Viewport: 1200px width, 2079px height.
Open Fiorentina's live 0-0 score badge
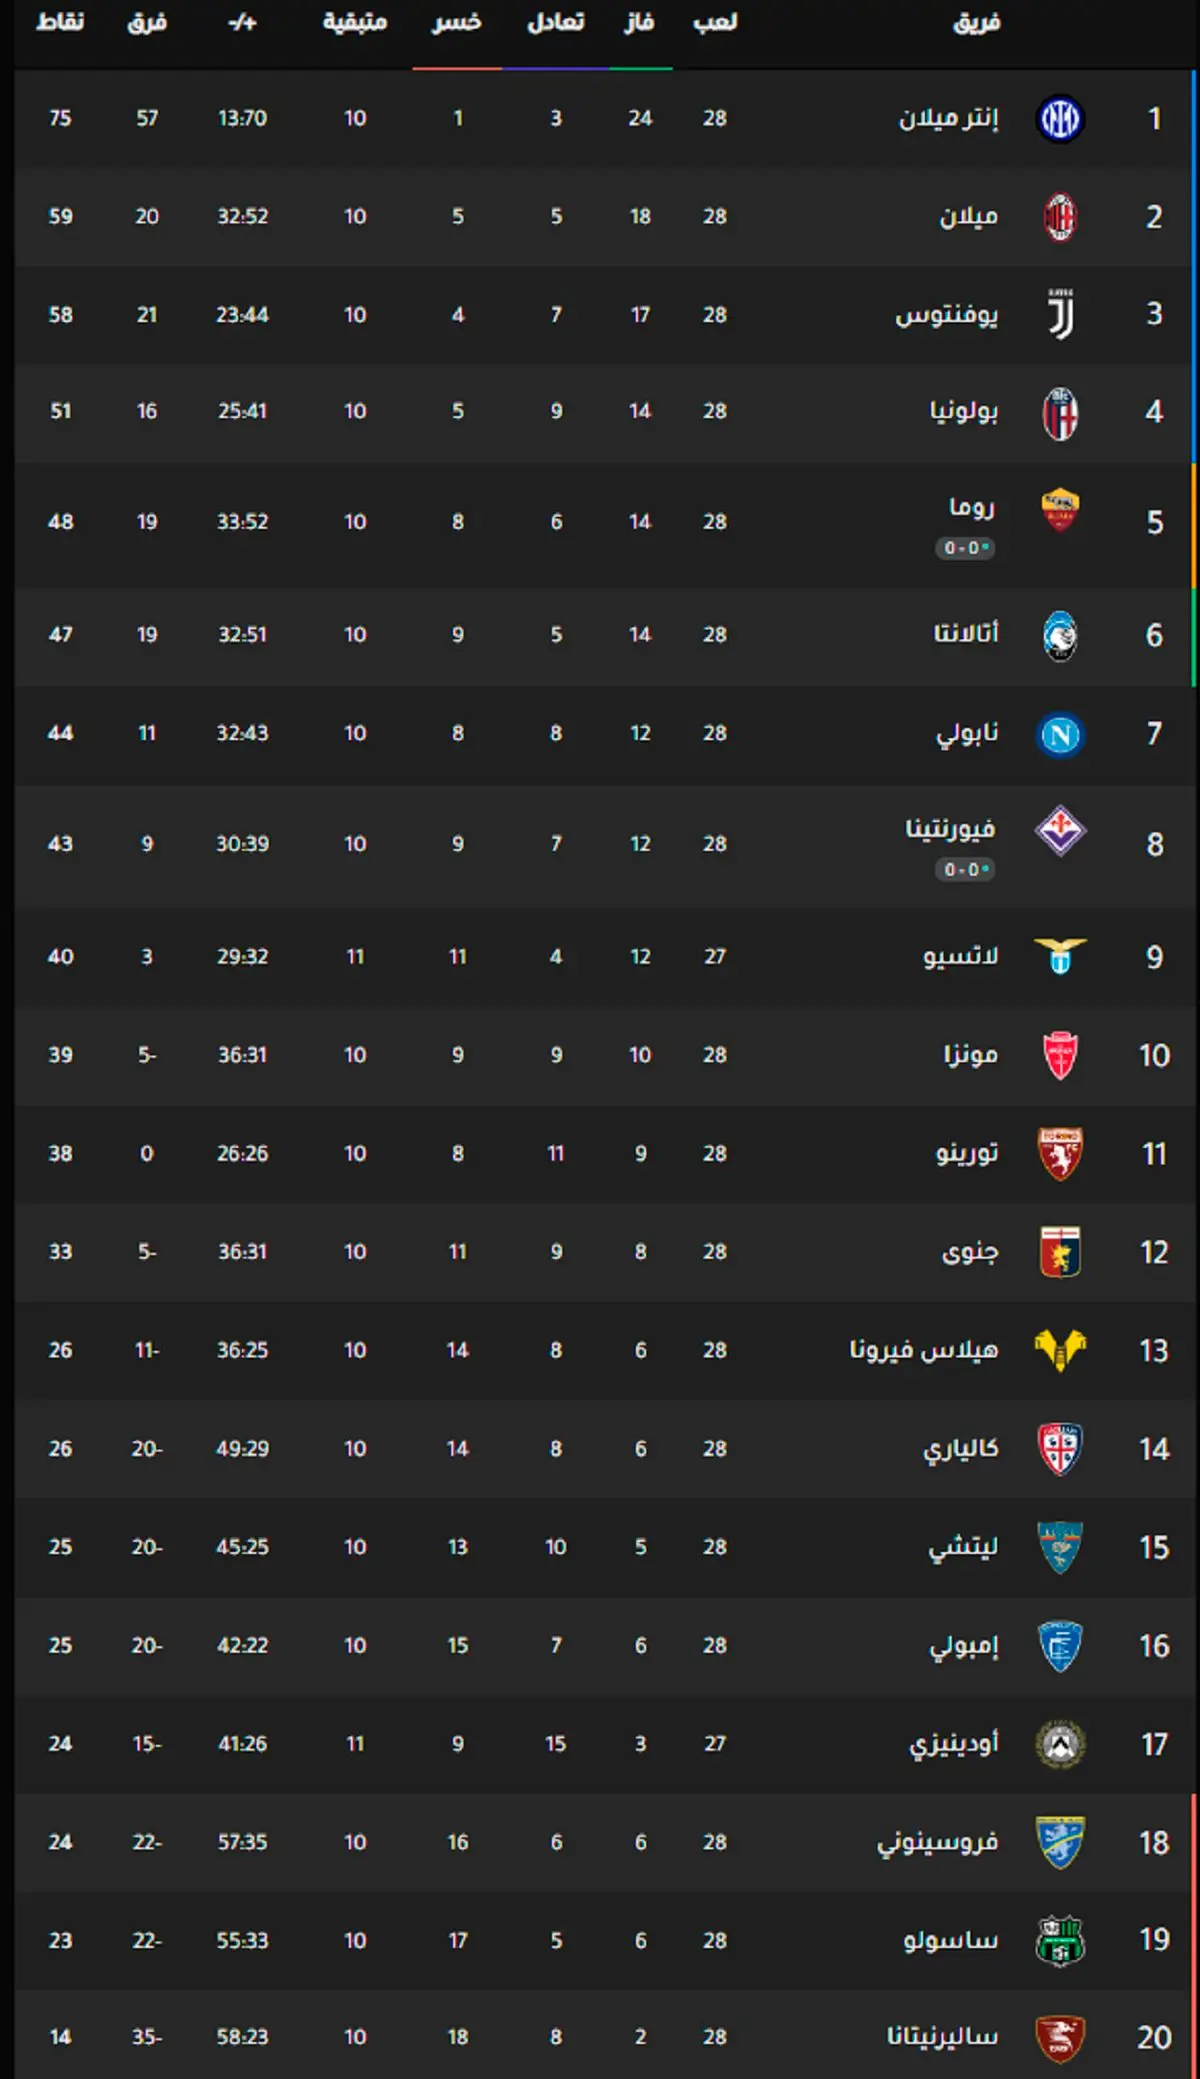click(x=965, y=870)
